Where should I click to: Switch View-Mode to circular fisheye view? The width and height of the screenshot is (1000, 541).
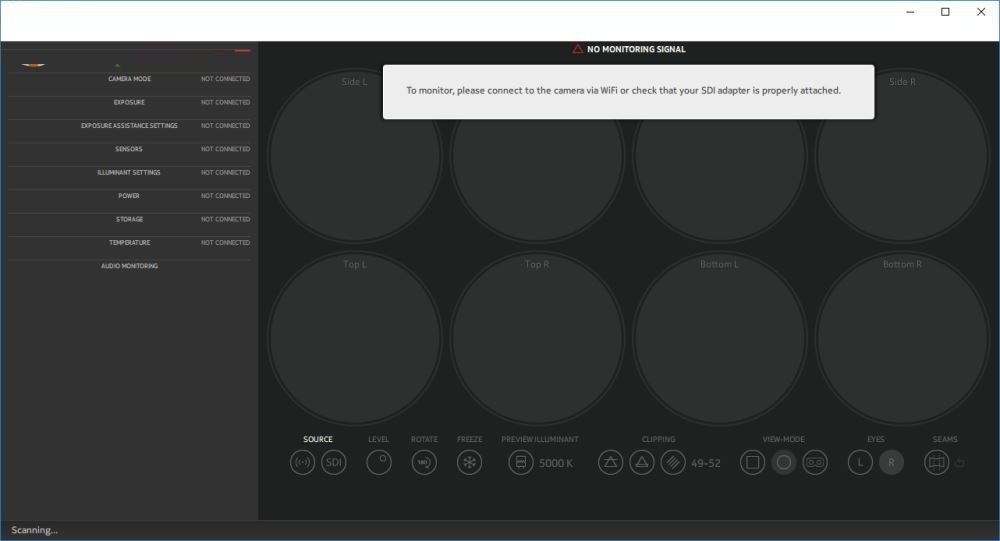tap(784, 463)
